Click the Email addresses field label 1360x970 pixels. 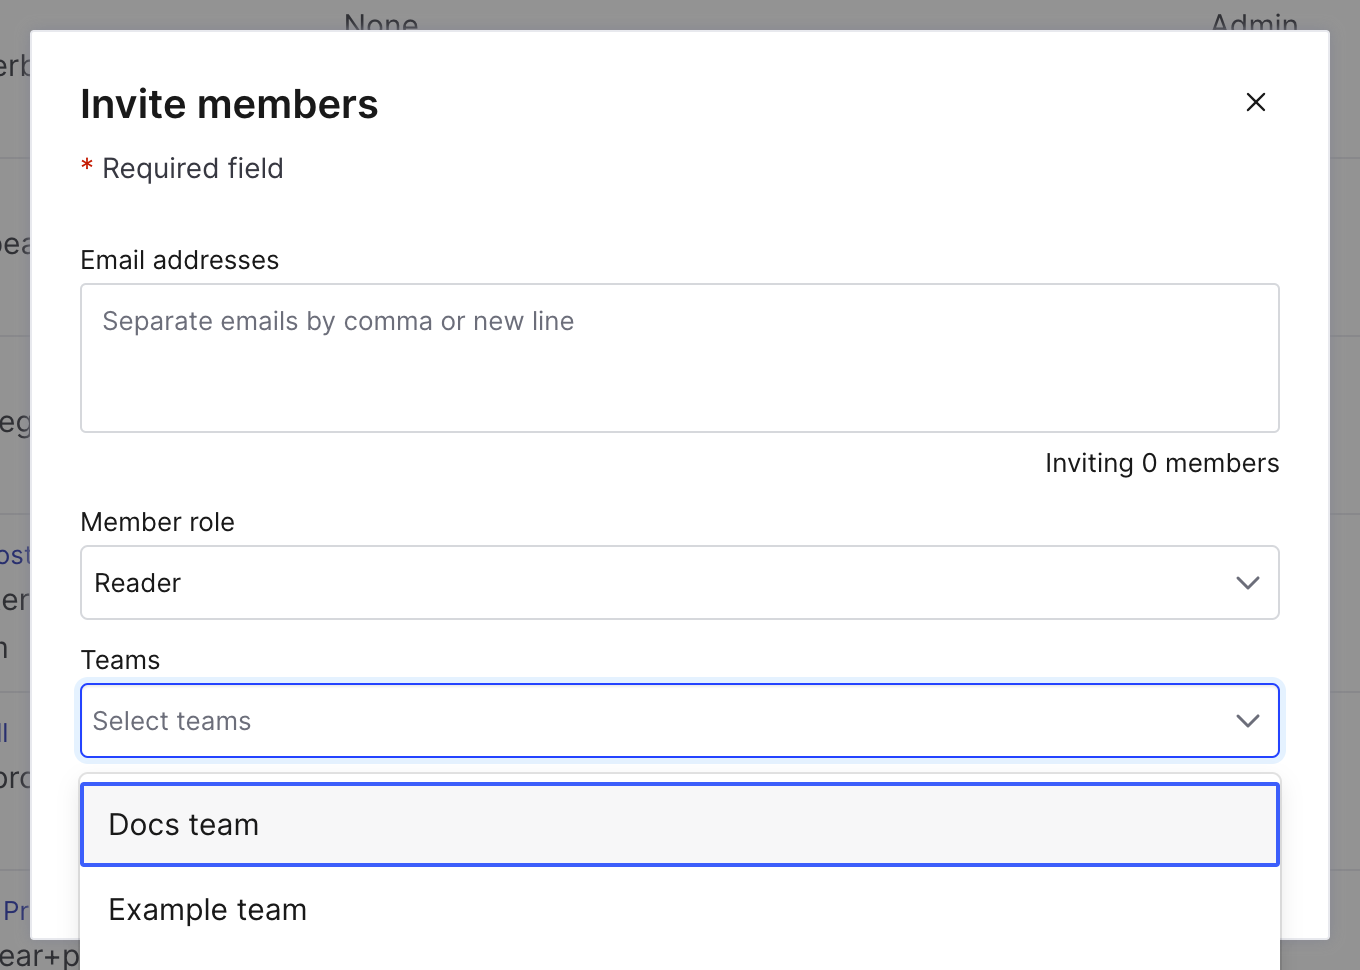tap(179, 260)
